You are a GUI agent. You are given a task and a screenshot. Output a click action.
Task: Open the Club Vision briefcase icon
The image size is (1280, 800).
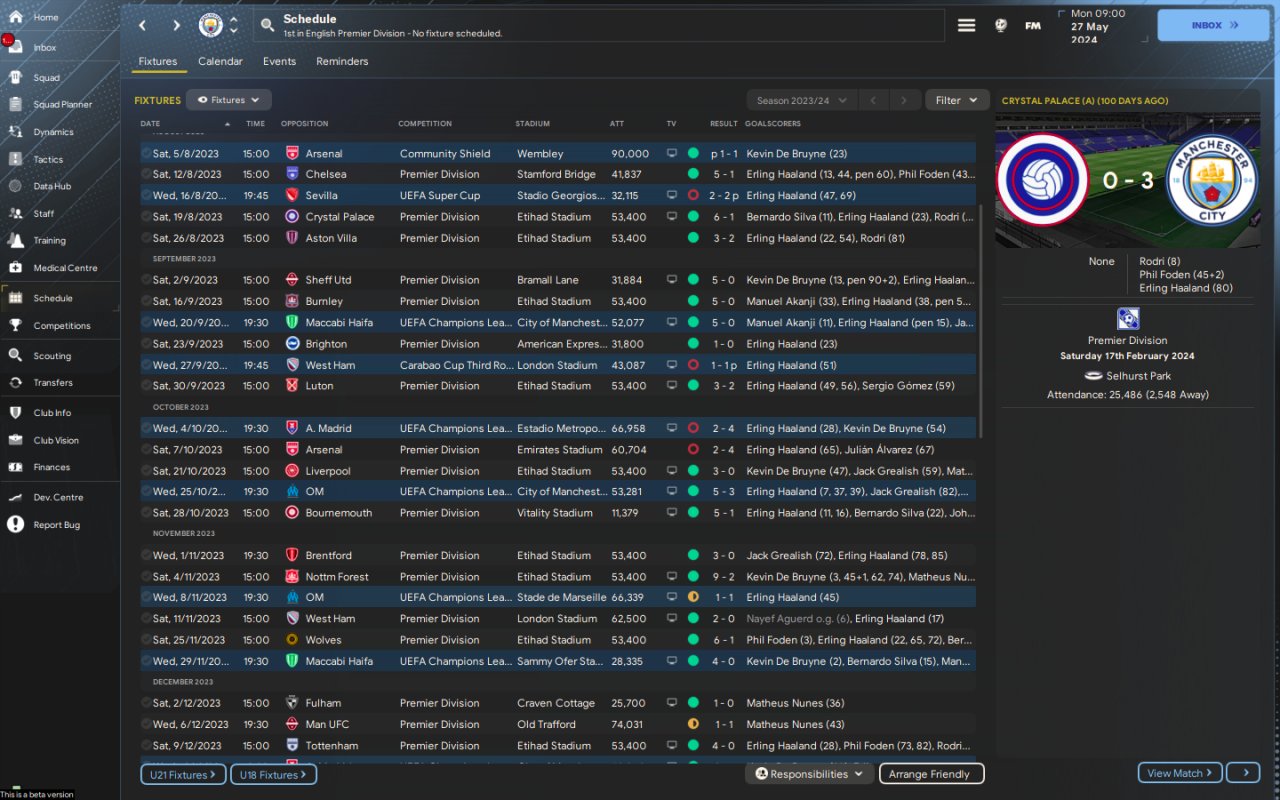pos(16,440)
